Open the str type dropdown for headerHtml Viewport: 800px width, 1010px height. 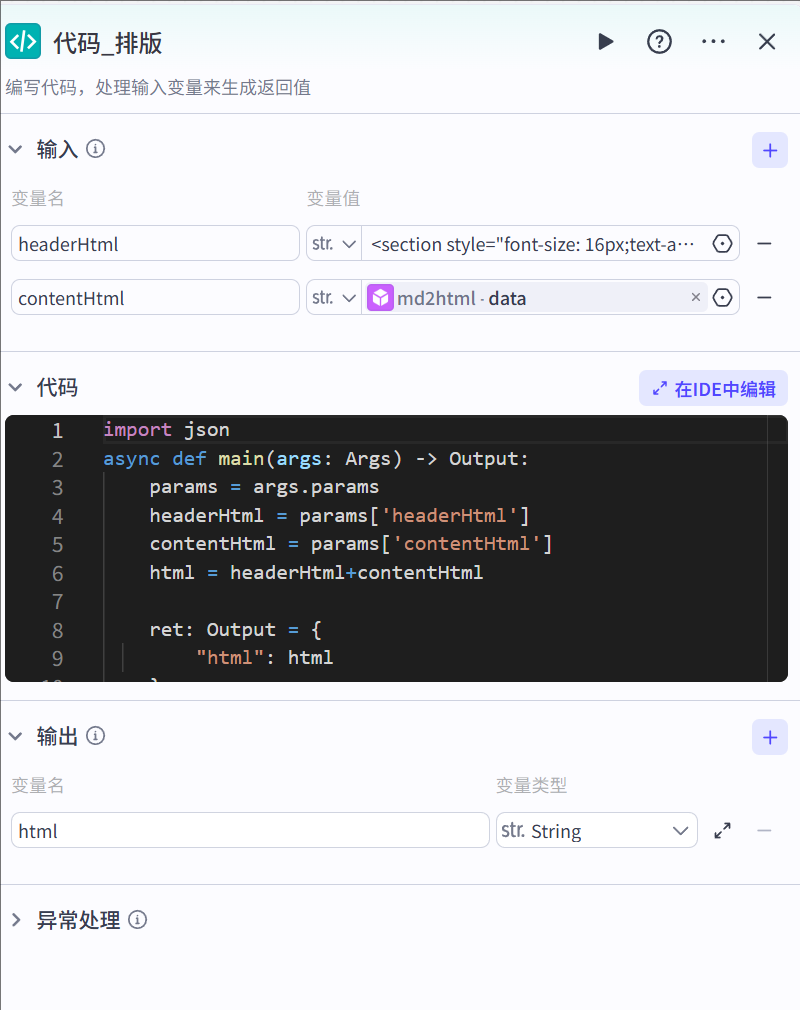[333, 243]
